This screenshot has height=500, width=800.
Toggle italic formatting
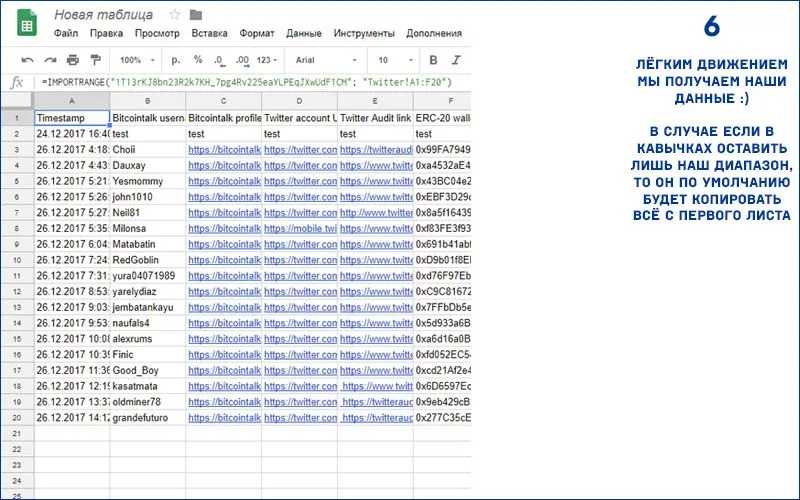tap(456, 60)
